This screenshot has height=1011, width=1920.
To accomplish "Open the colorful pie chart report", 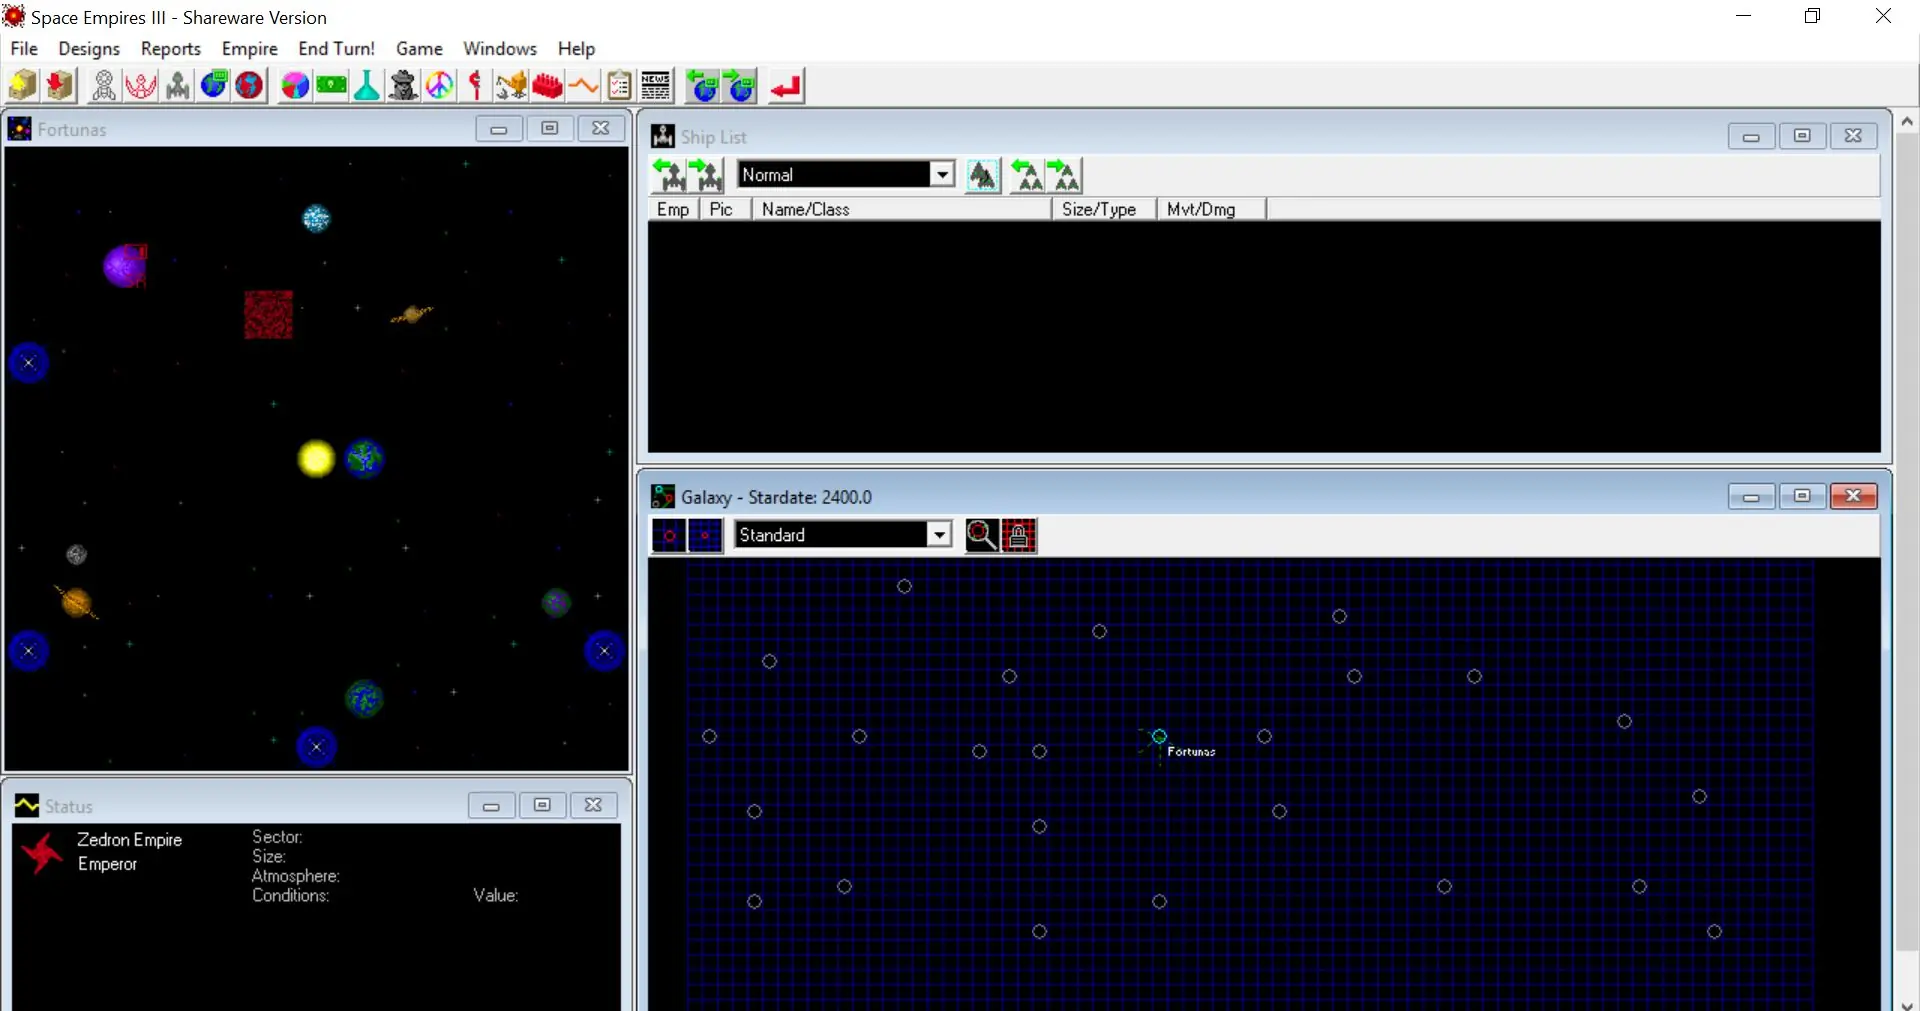I will pos(295,86).
